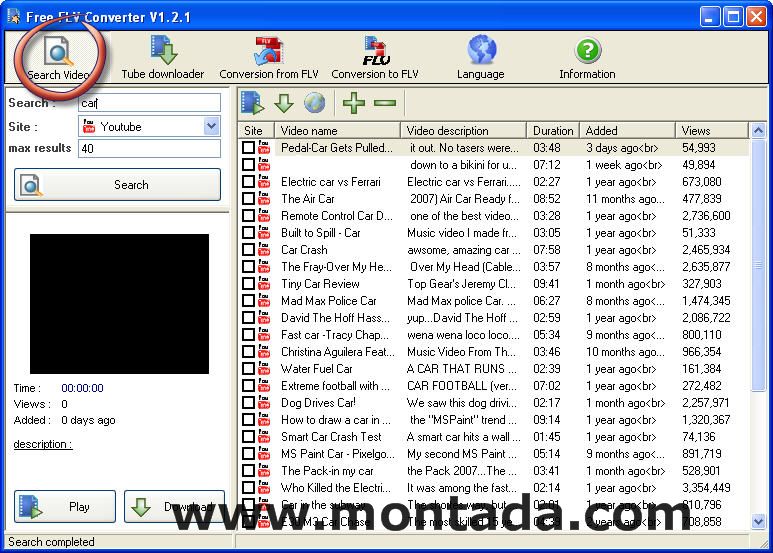Check the Electric car vs Ferrari checkbox

click(x=248, y=181)
